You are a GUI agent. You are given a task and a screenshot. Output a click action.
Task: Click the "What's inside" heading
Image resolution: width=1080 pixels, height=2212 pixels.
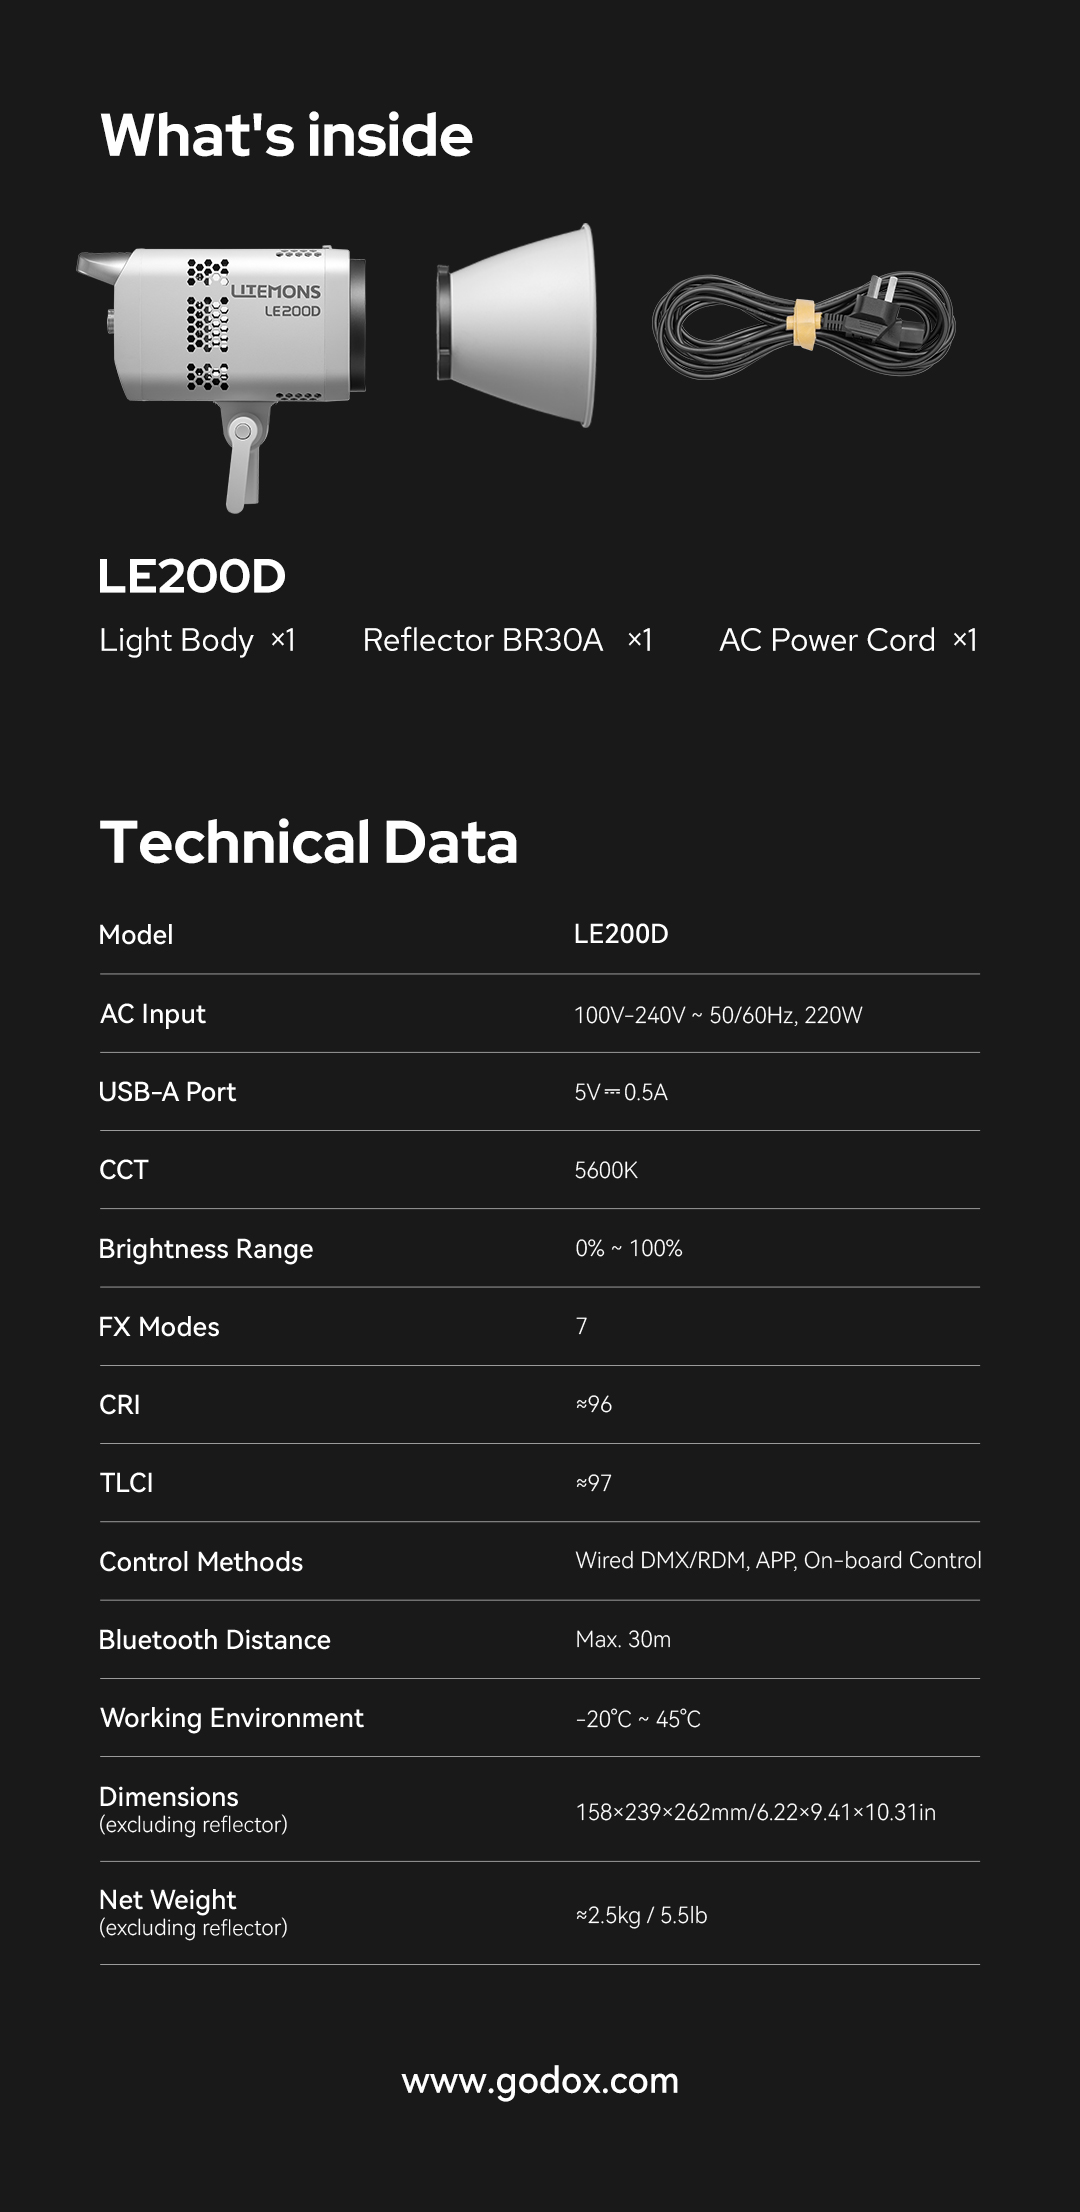click(286, 135)
